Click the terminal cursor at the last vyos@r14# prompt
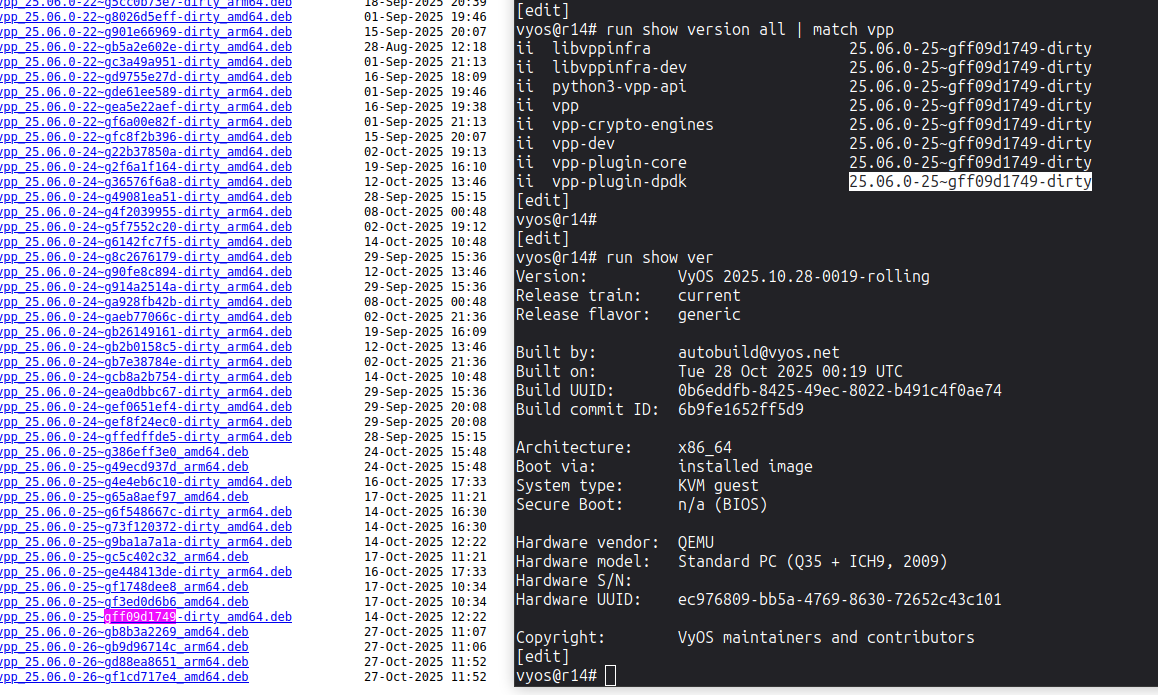 [x=611, y=676]
